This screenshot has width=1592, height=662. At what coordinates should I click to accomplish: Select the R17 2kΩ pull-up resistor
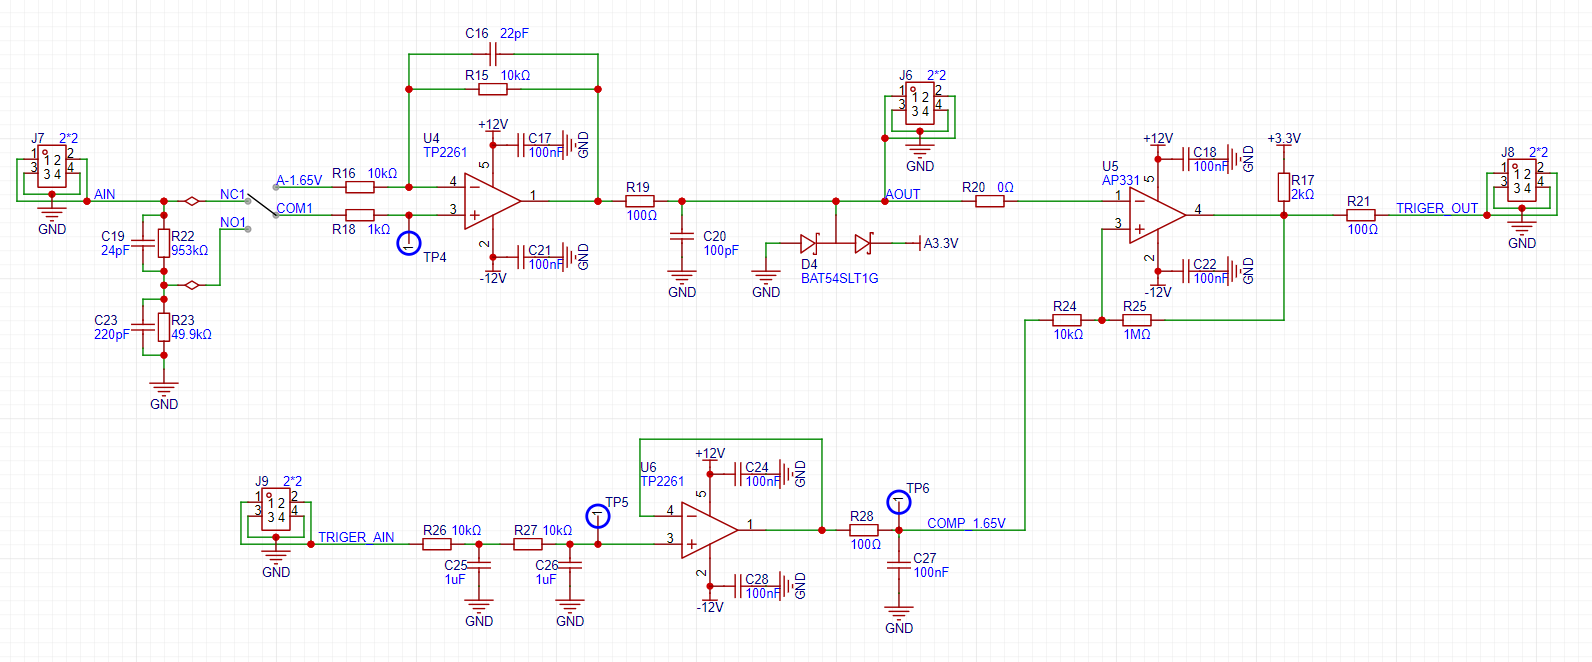(x=1284, y=187)
